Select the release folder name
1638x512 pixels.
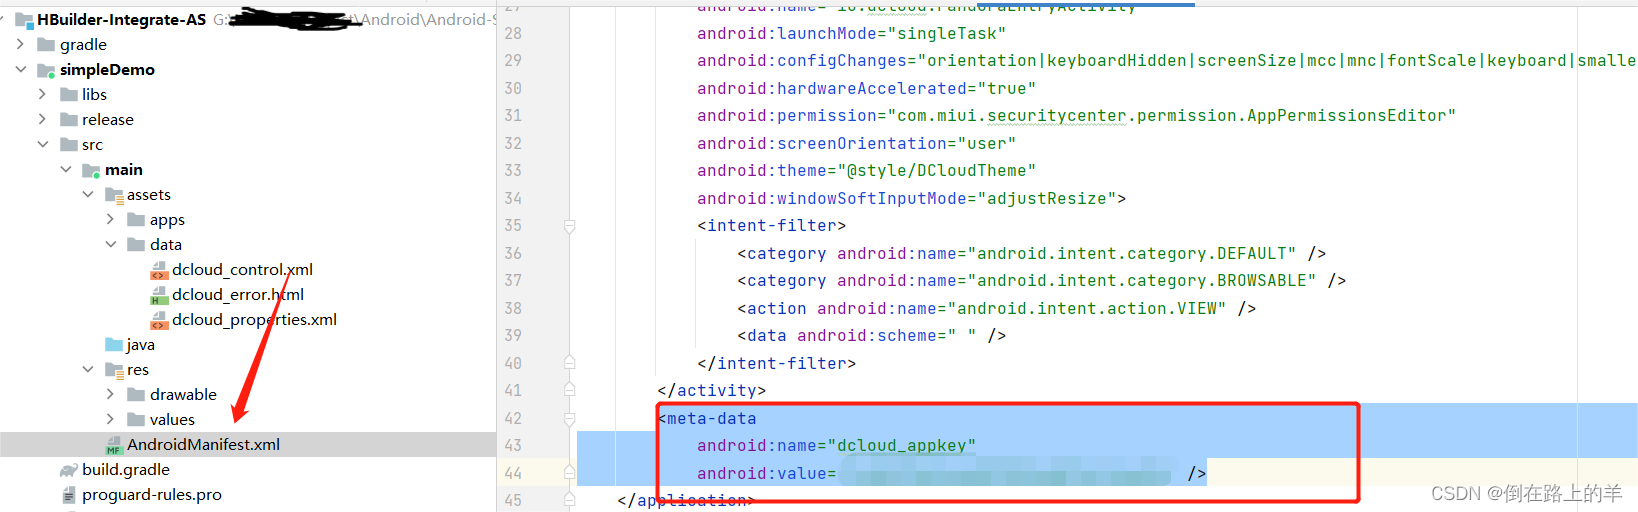point(108,119)
